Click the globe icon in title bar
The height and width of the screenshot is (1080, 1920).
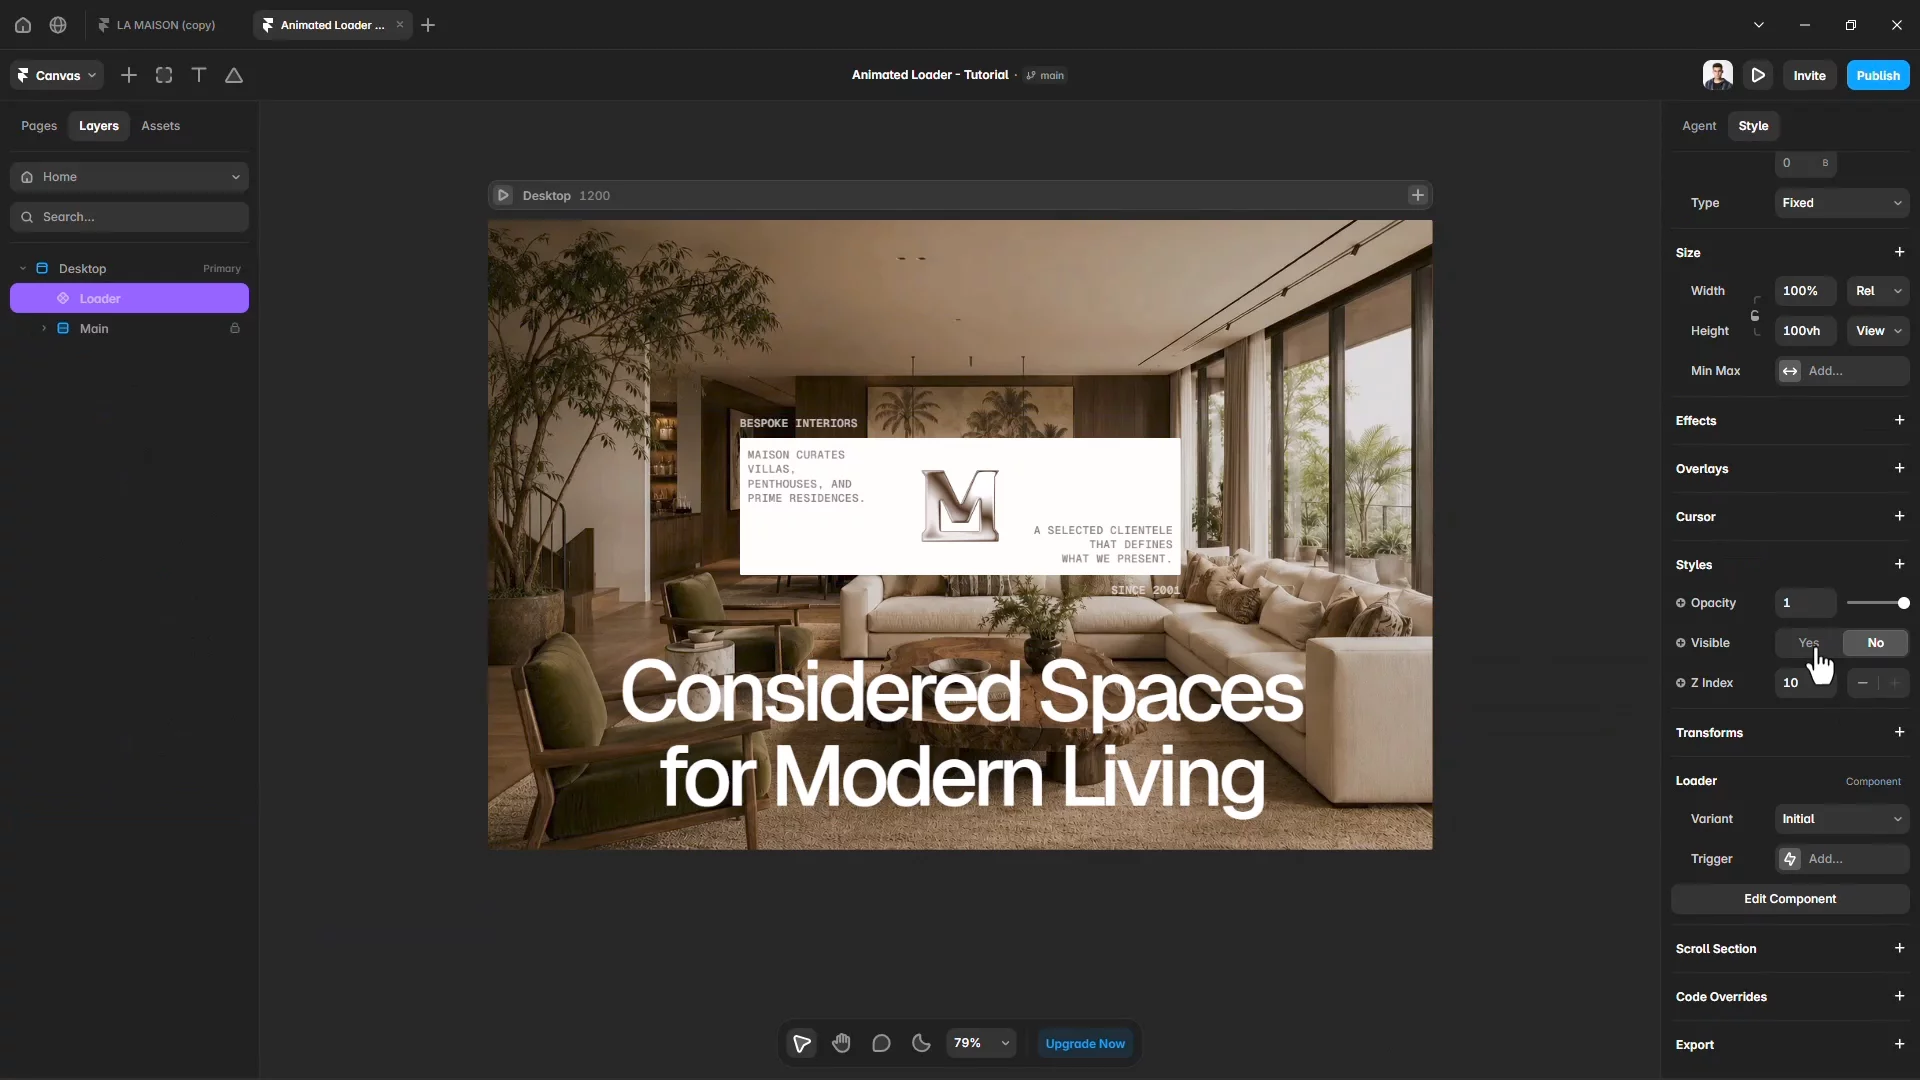(58, 25)
